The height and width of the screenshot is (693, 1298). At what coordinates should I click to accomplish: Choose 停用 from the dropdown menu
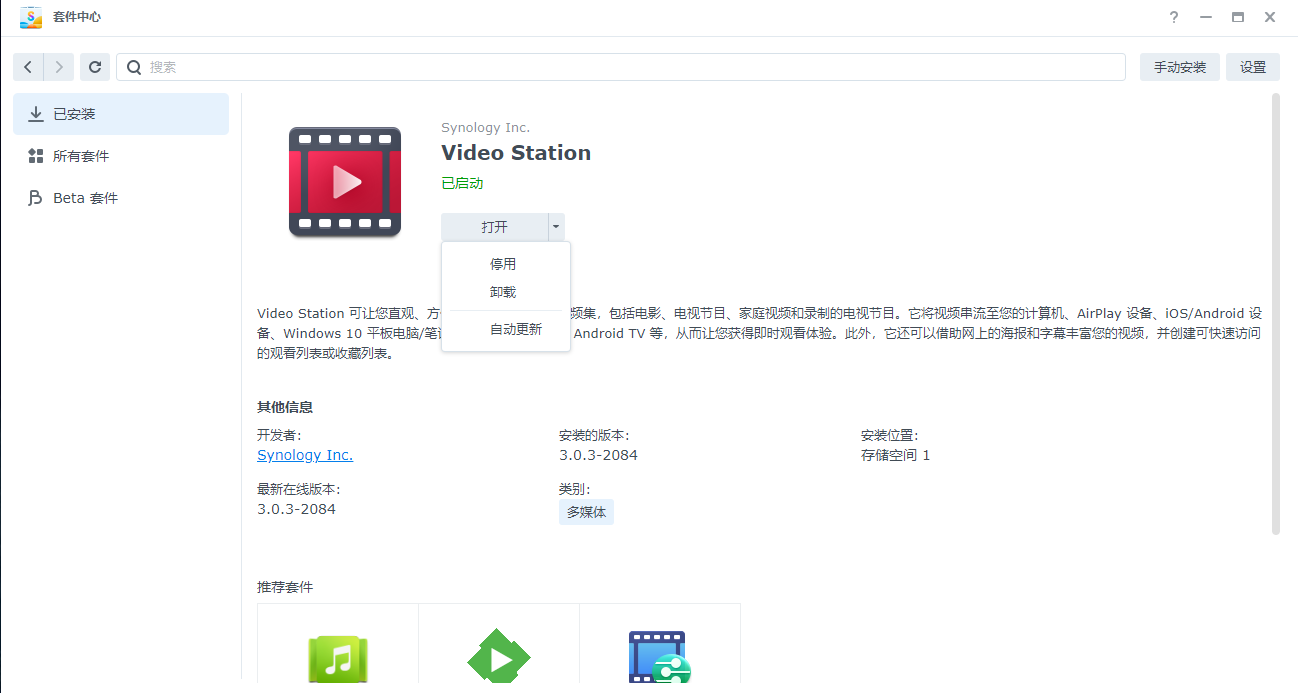[505, 264]
